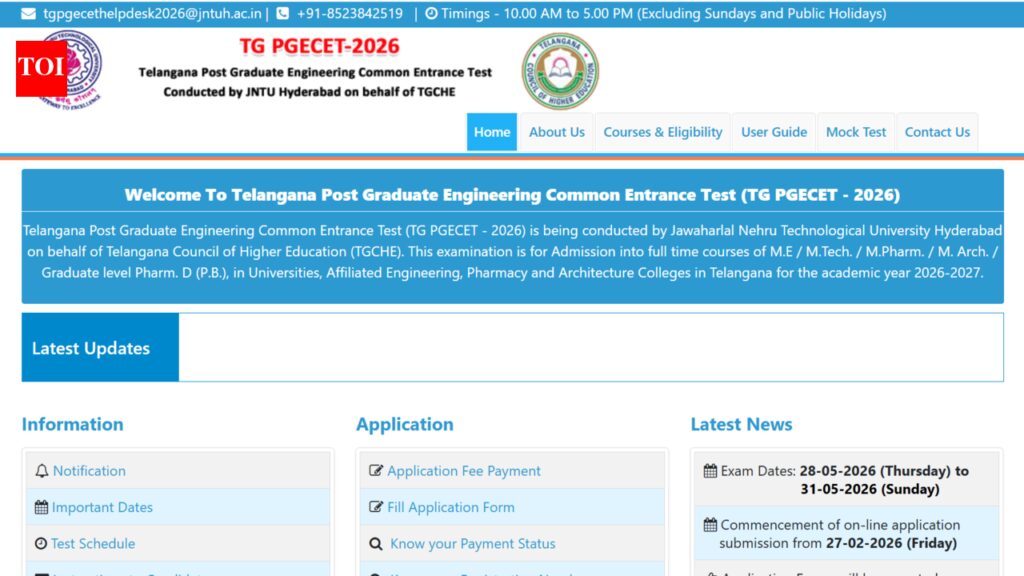Click the edit icon beside Application Fee Payment
Viewport: 1024px width, 576px height.
tap(374, 470)
